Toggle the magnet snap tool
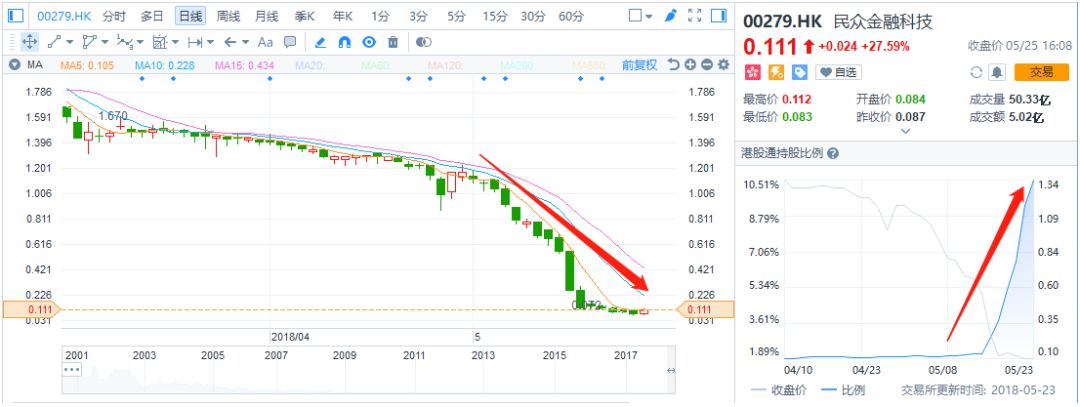1080x407 pixels. coord(344,42)
